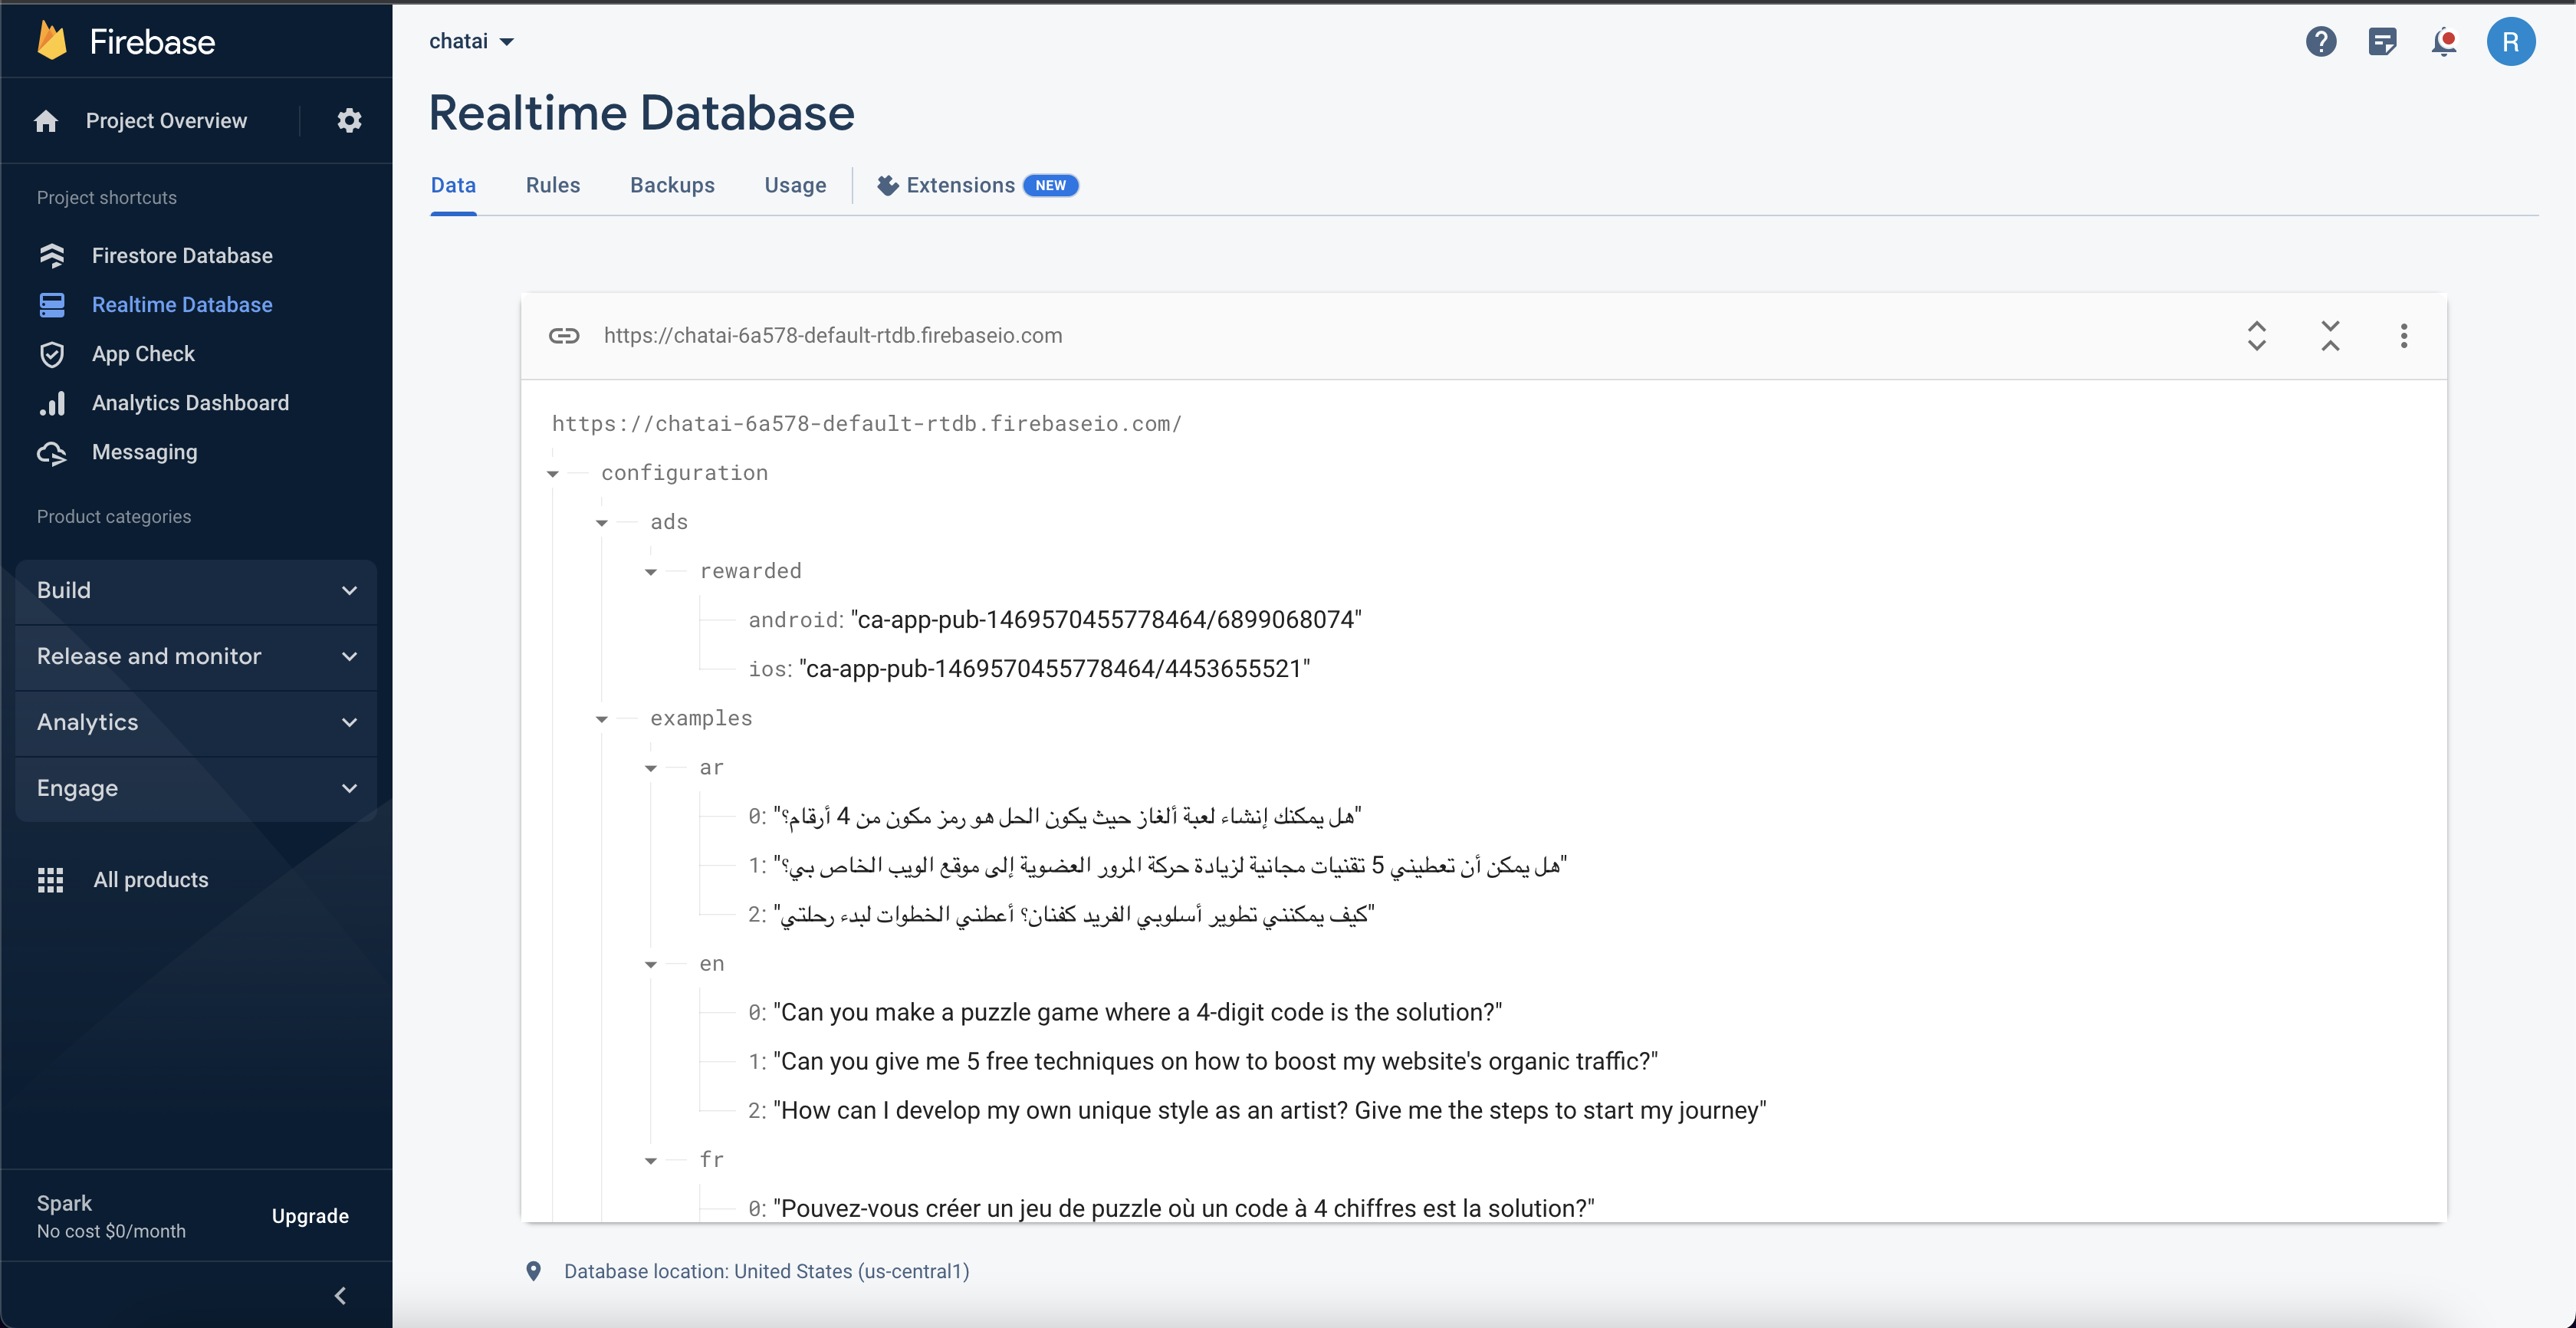Switch to the Rules tab
2576x1328 pixels.
pyautogui.click(x=553, y=186)
